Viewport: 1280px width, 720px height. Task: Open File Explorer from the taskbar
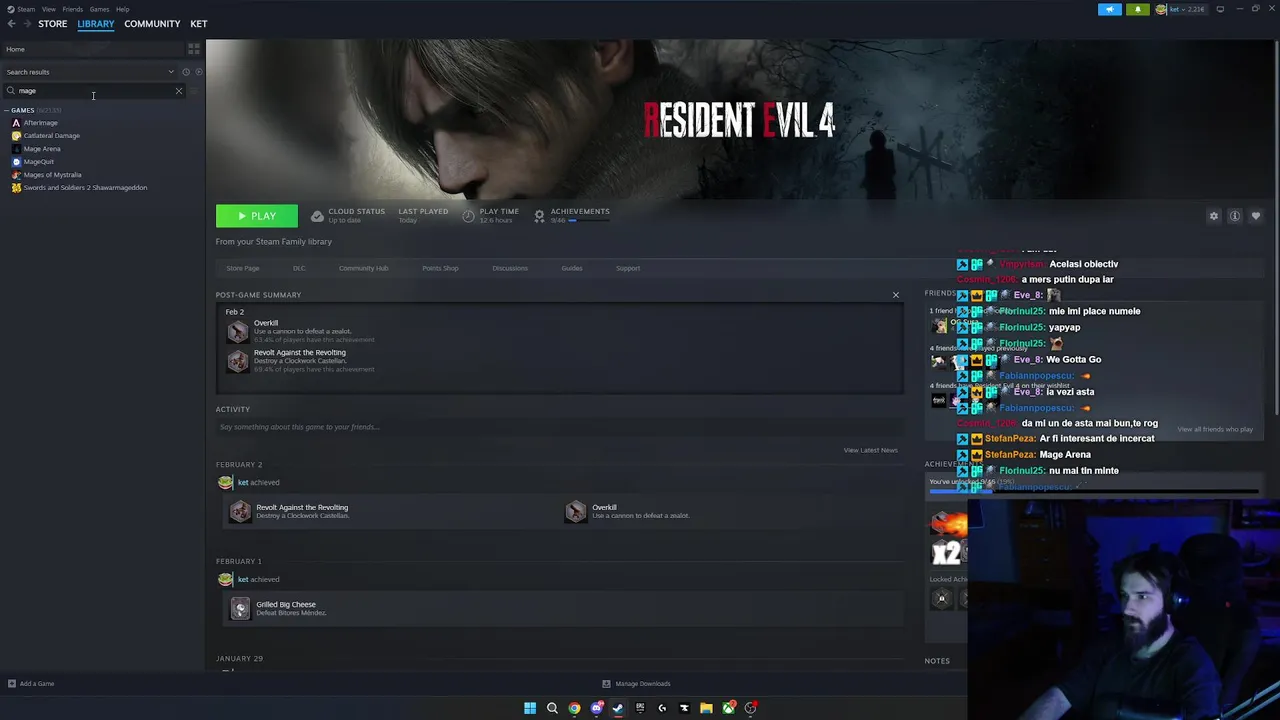pos(706,708)
